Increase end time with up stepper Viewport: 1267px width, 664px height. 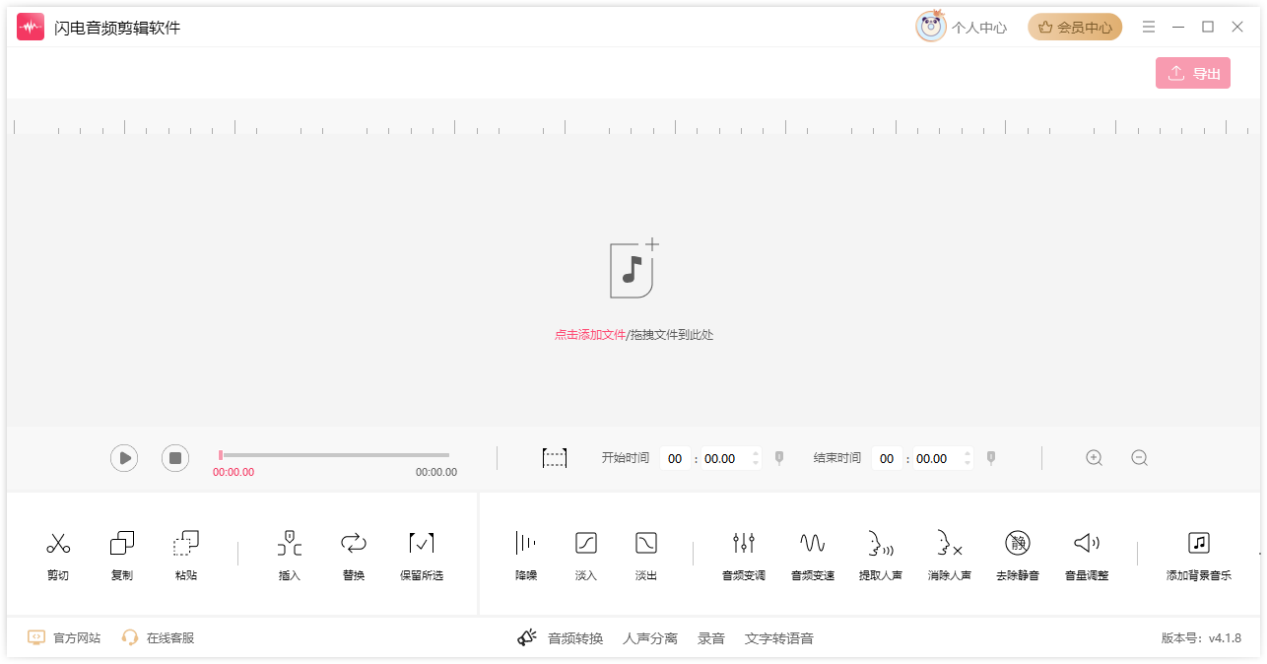click(x=967, y=453)
